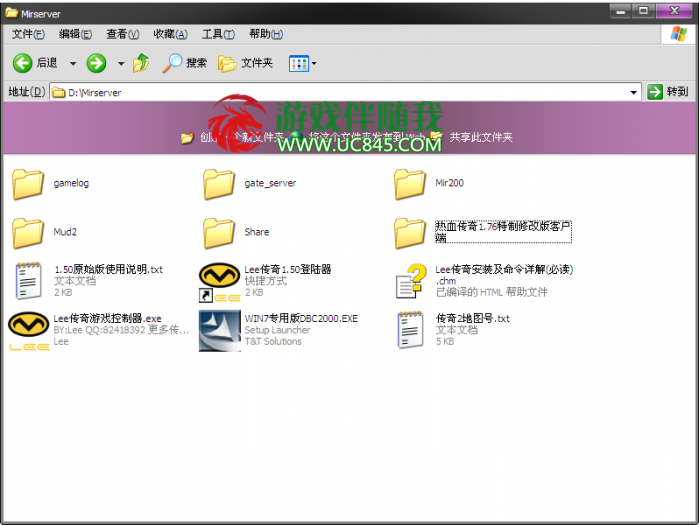The image size is (699, 525).
Task: Open the 查看(V) menu
Action: (x=123, y=34)
